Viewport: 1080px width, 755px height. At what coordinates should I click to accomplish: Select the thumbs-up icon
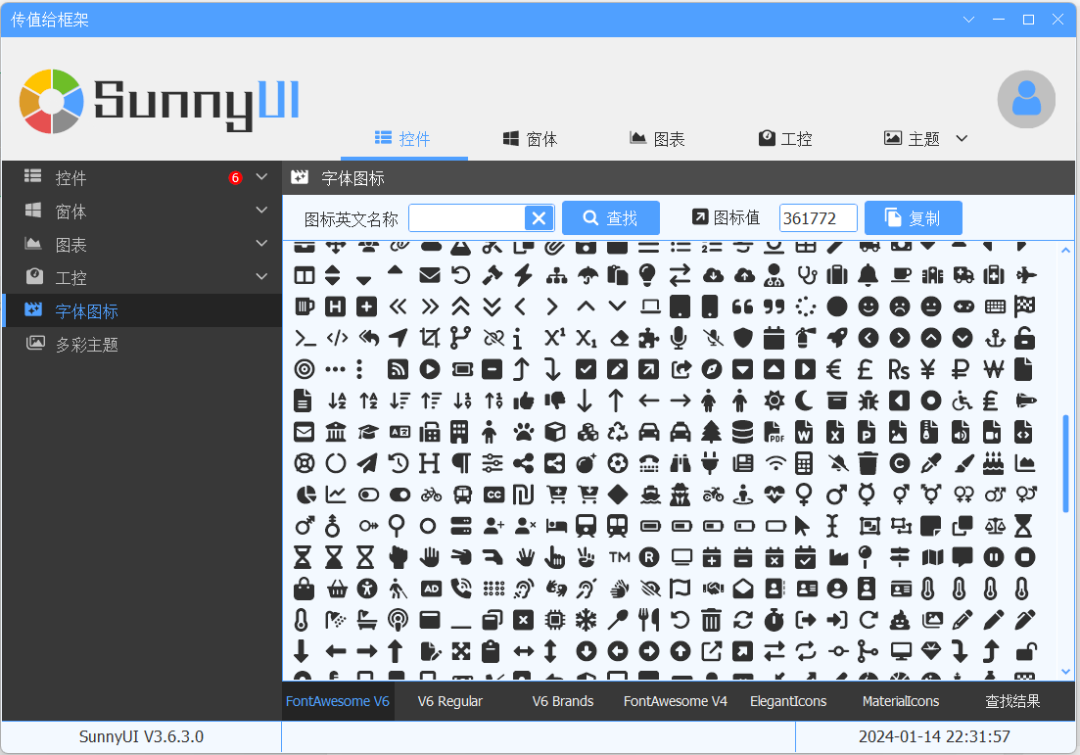pos(523,401)
